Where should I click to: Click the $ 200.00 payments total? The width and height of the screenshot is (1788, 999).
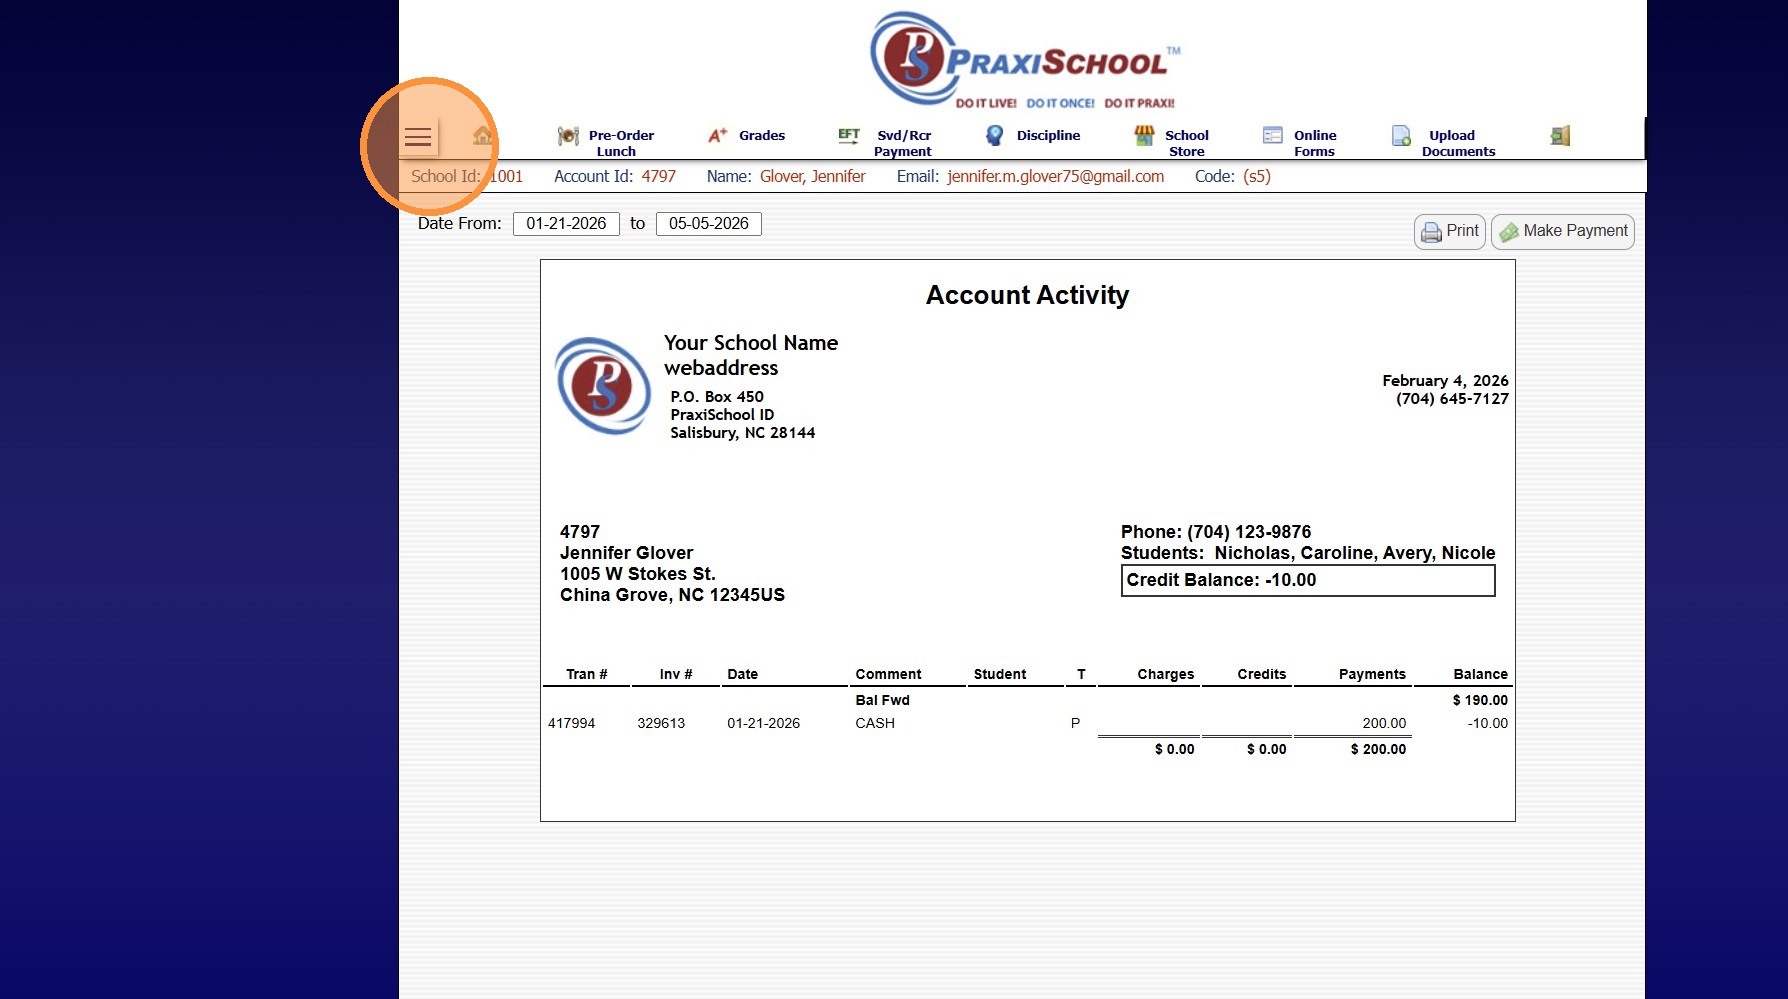[1378, 750]
